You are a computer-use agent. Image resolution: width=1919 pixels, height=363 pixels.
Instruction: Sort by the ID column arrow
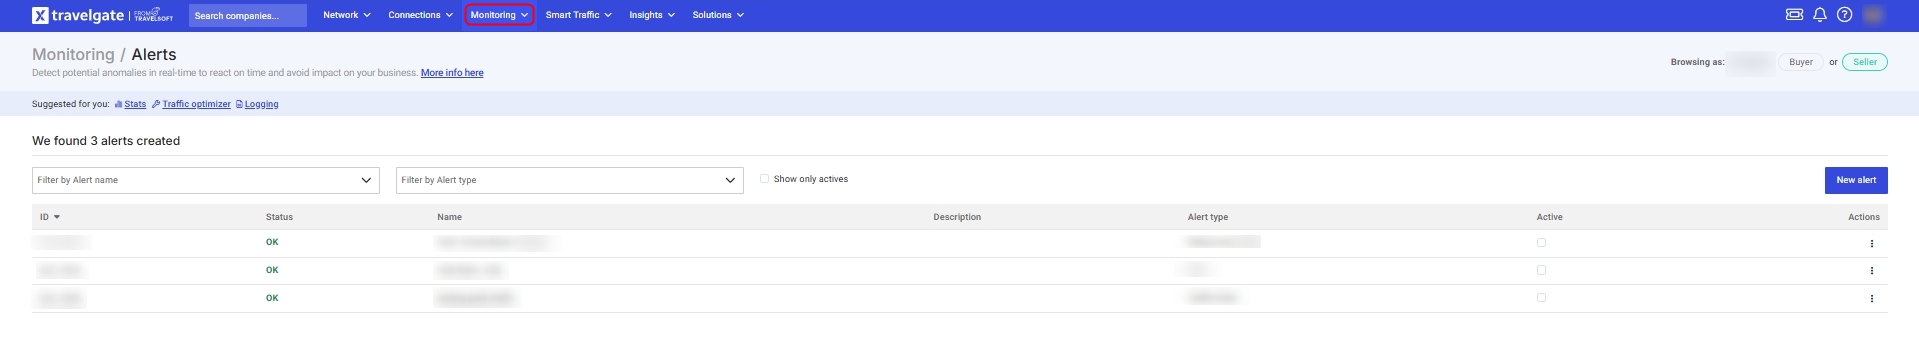[57, 217]
